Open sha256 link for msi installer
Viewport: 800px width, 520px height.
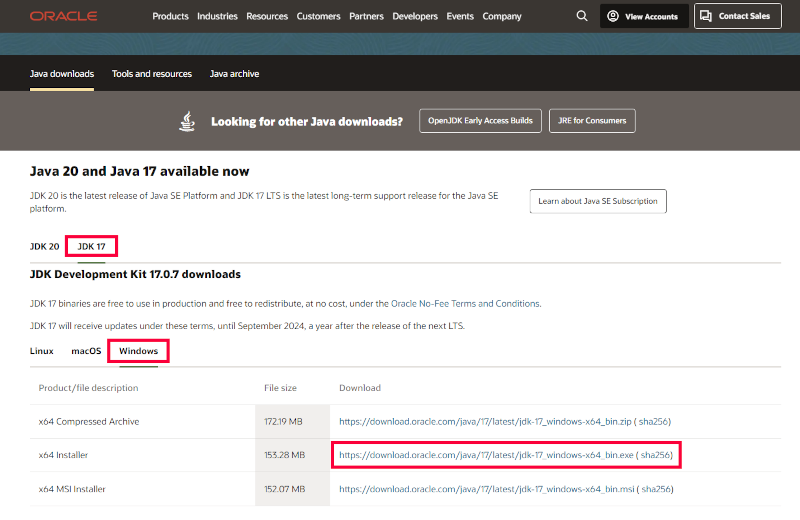pos(656,489)
